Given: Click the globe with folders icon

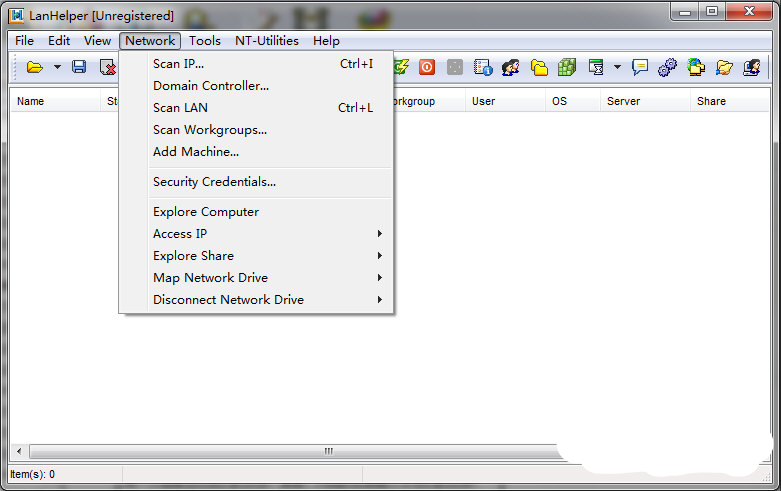Looking at the screenshot, I should pos(696,67).
